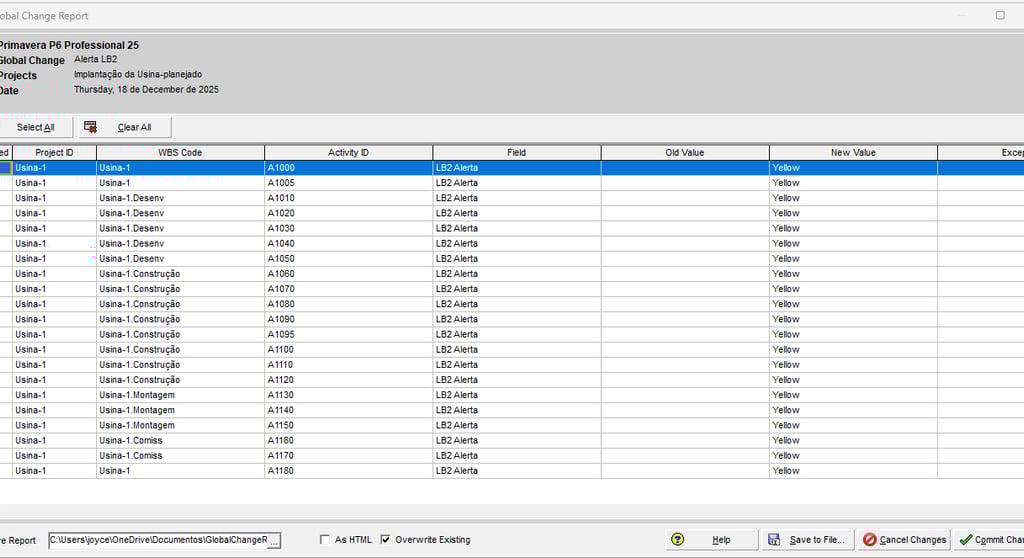
Task: Select Activity ID A1100 cell
Action: (x=349, y=350)
